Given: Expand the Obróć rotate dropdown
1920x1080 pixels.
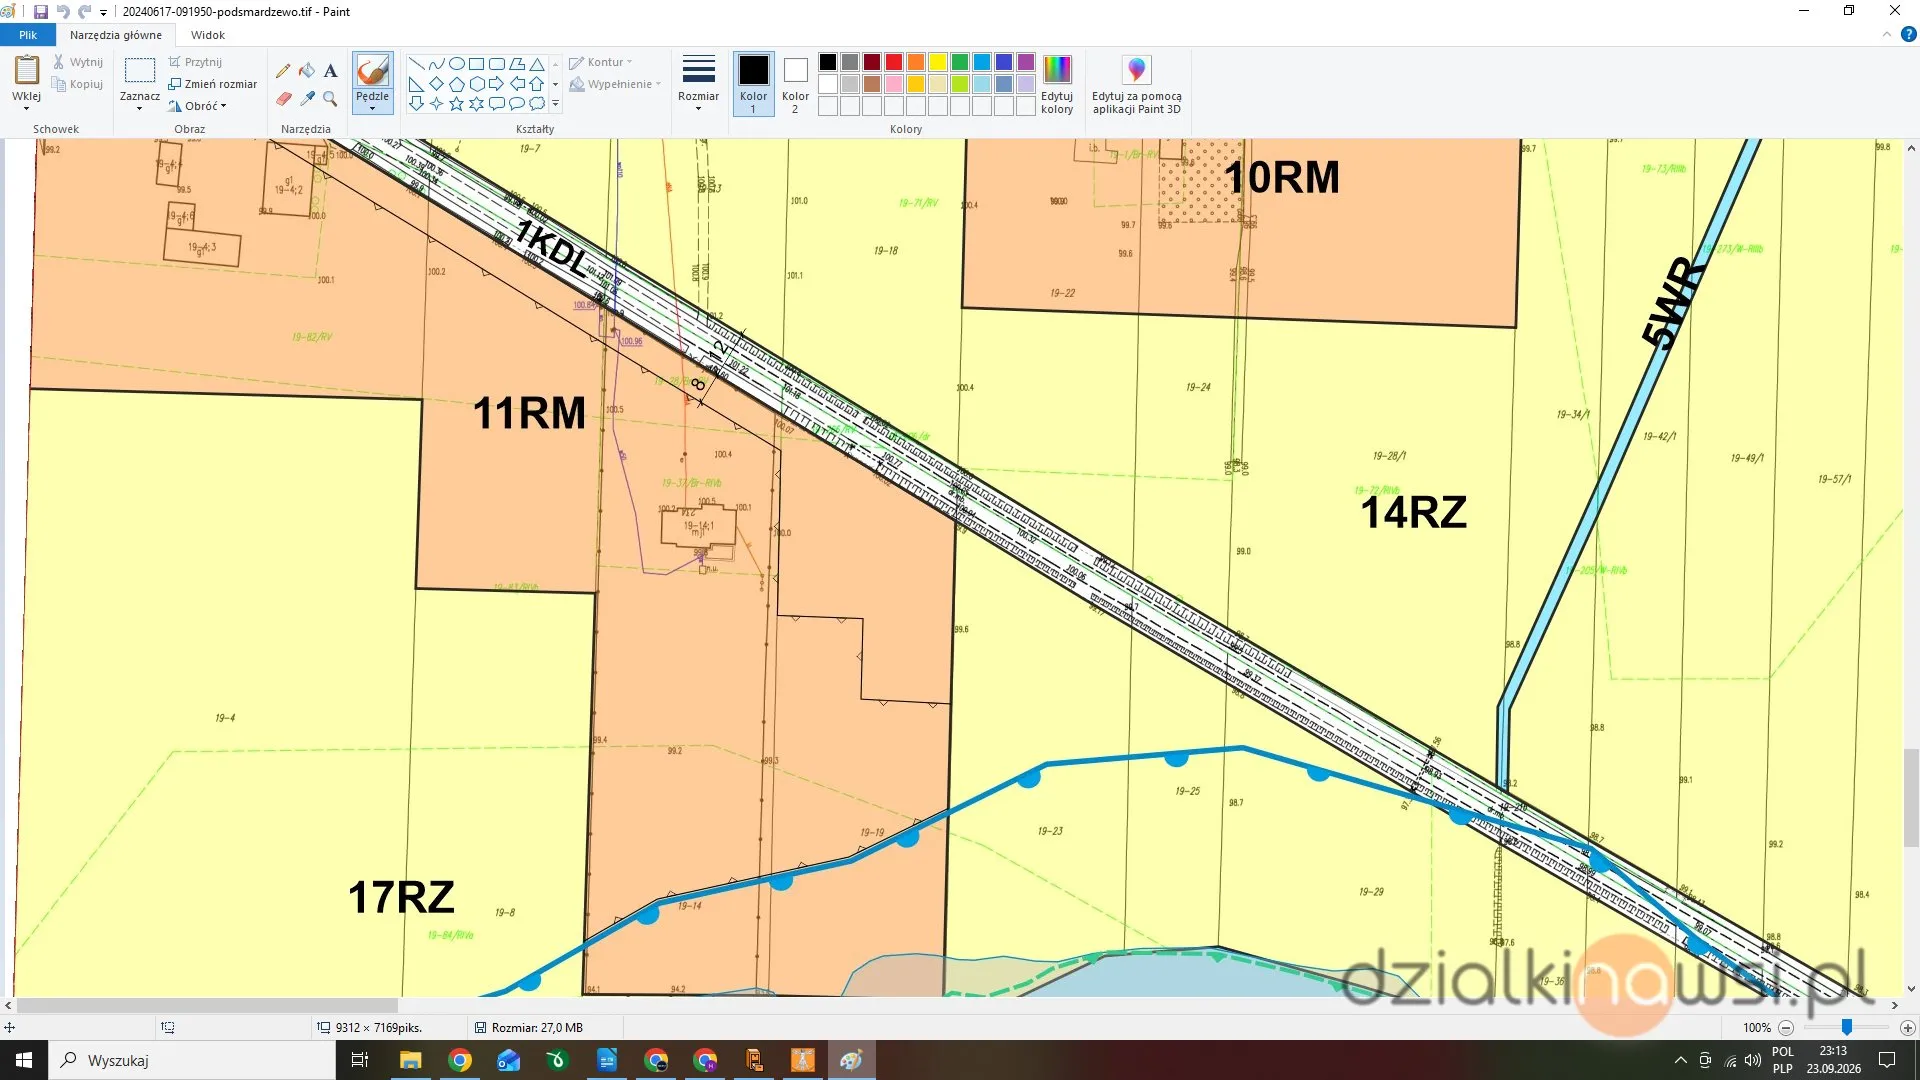Looking at the screenshot, I should point(198,106).
